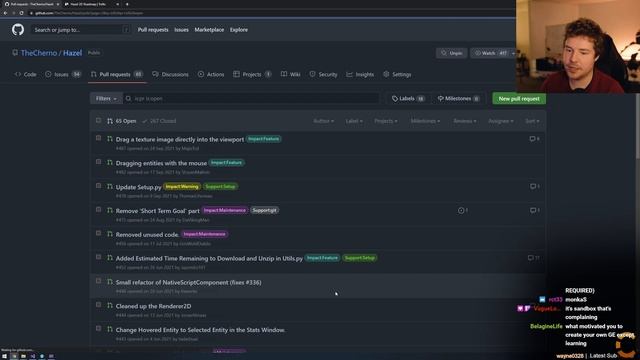Image resolution: width=640 pixels, height=360 pixels.
Task: Expand the Author filter dropdown
Action: pos(323,121)
